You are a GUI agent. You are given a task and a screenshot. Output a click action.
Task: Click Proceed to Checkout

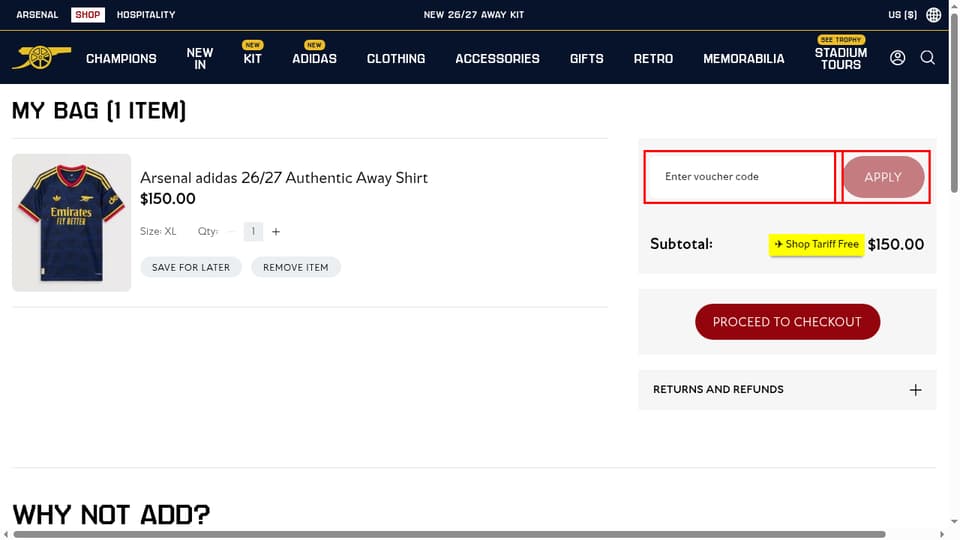coord(787,321)
